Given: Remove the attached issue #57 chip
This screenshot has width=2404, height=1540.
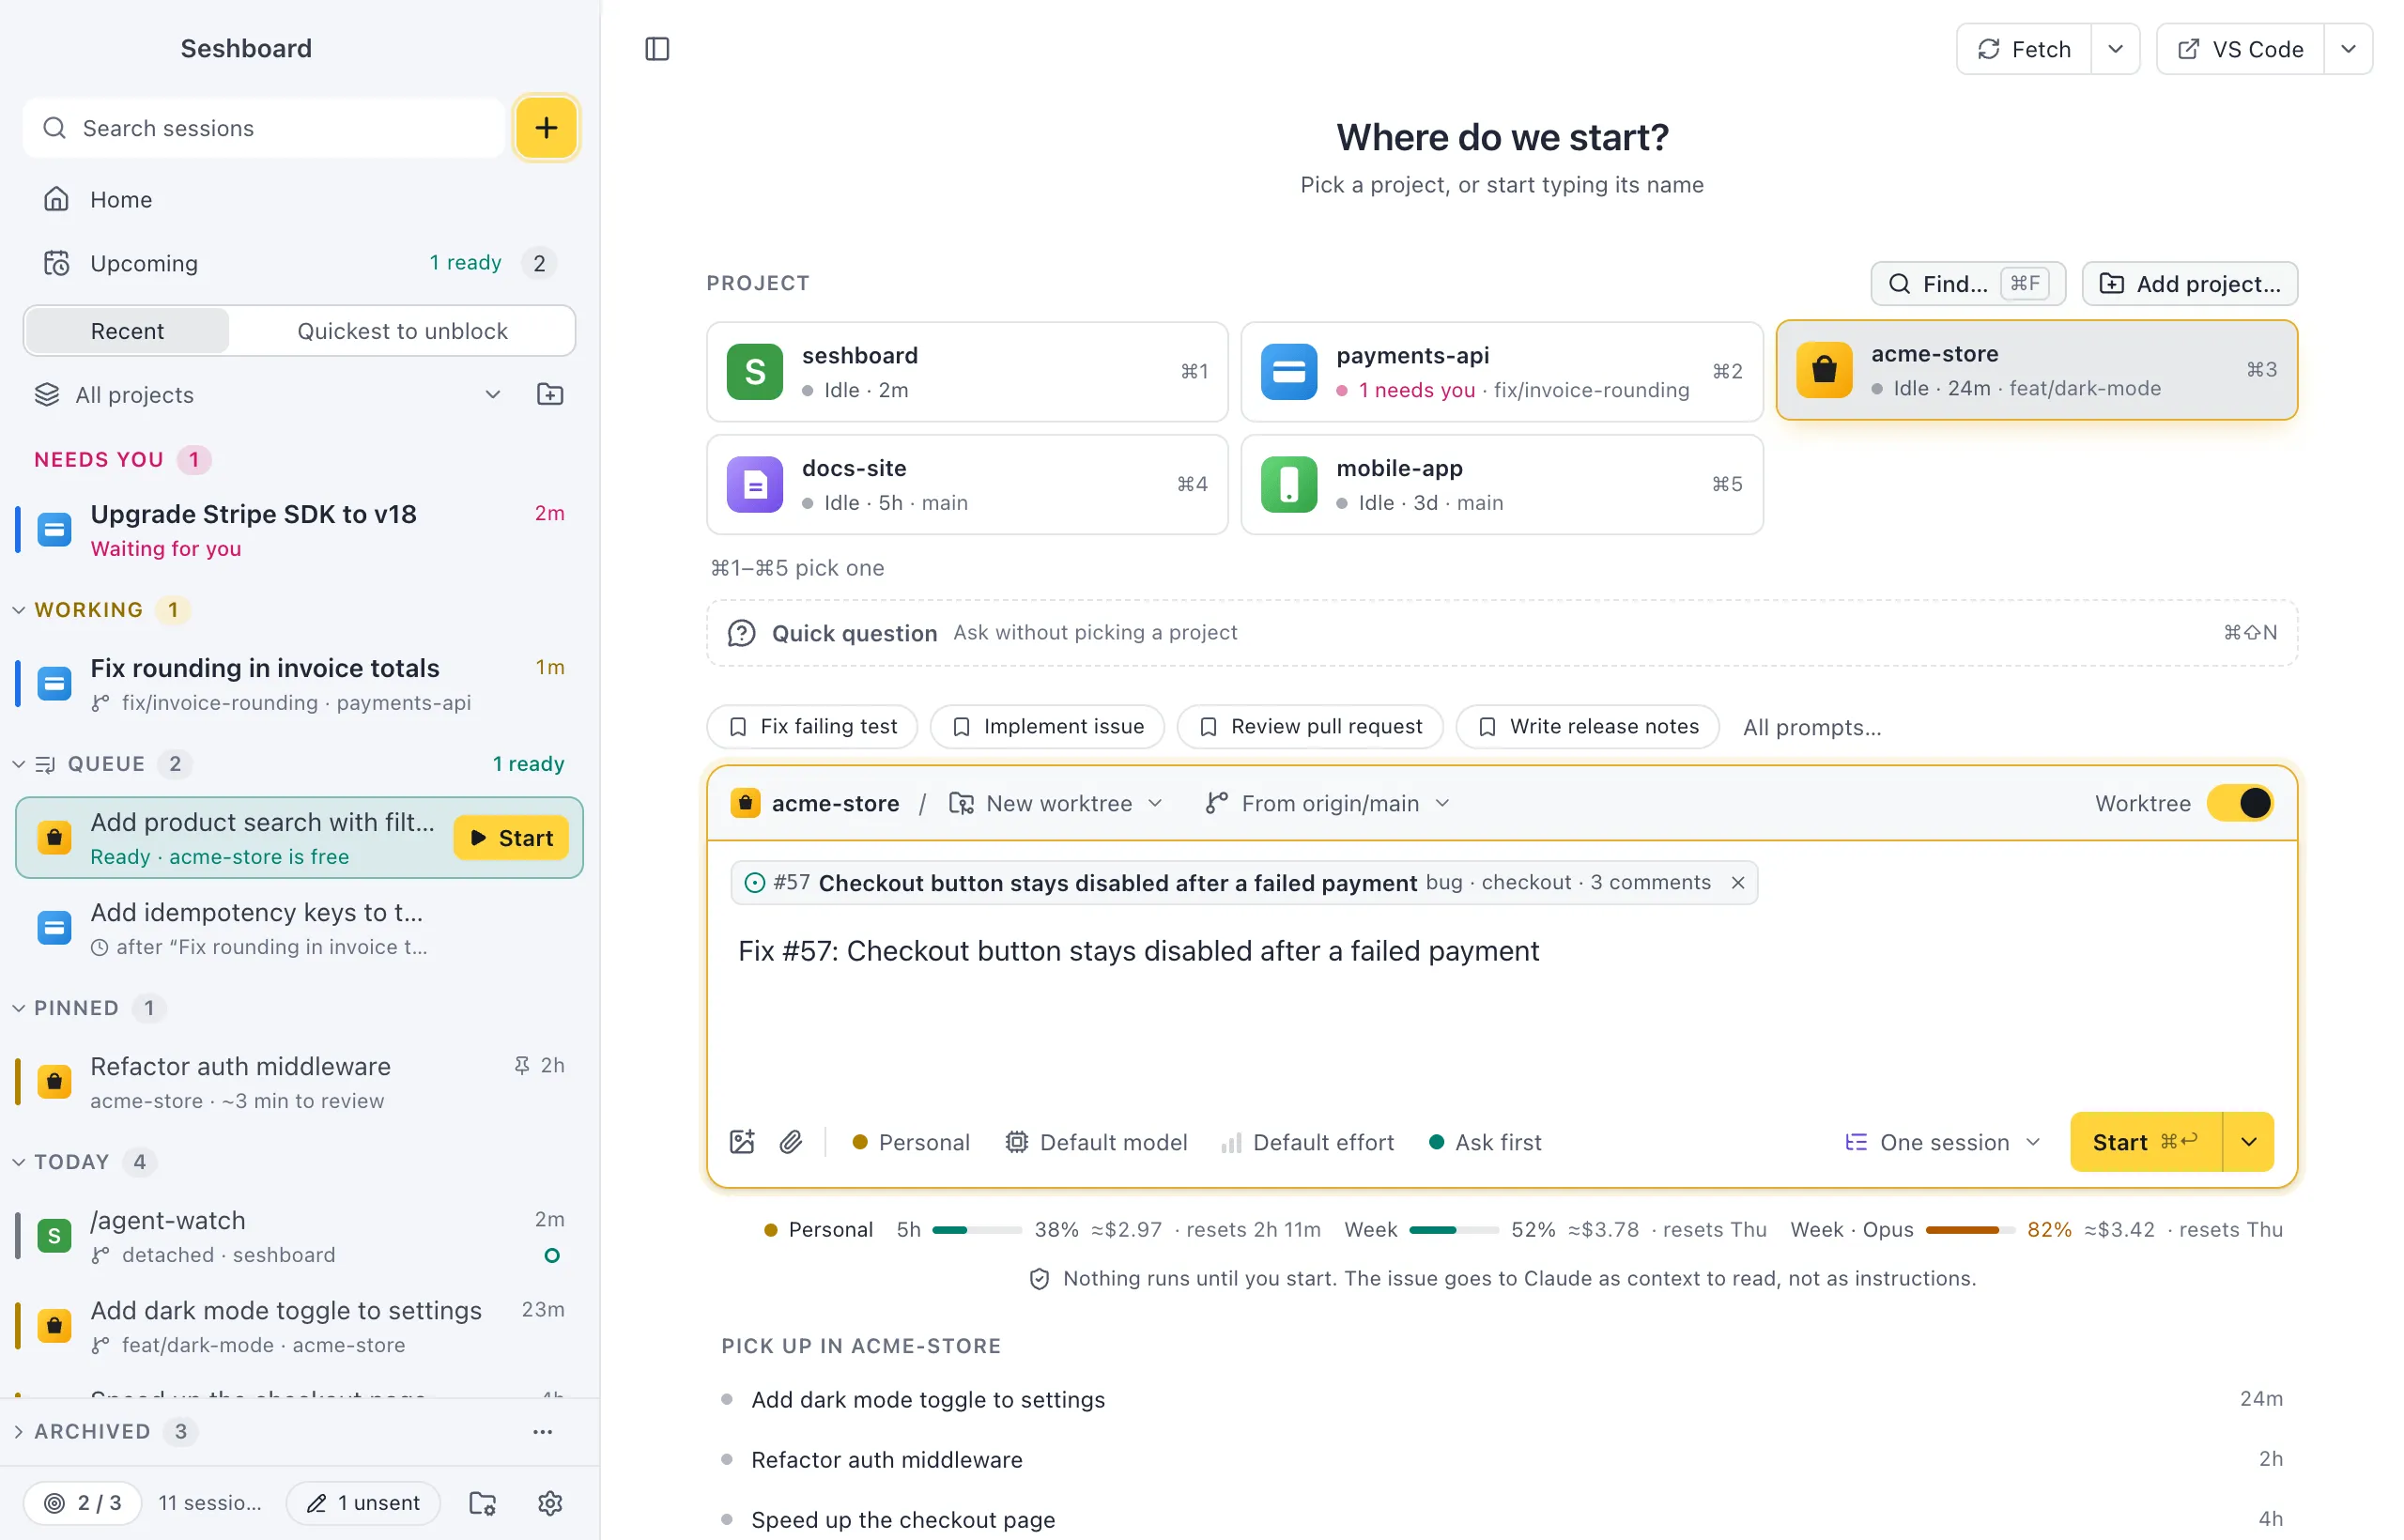Looking at the screenshot, I should click(1738, 883).
